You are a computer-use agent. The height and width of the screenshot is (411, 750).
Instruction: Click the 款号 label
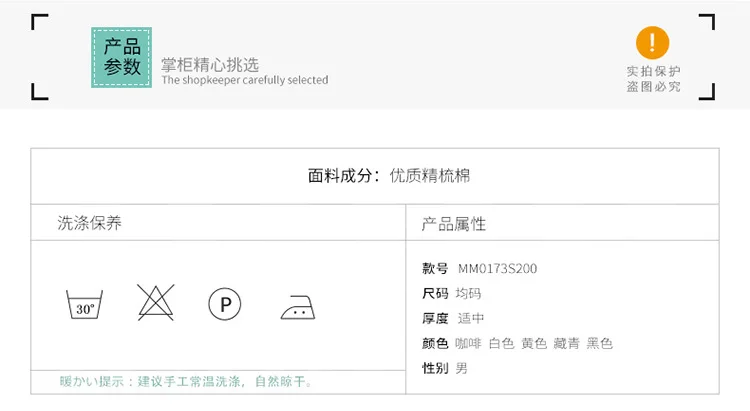click(435, 268)
